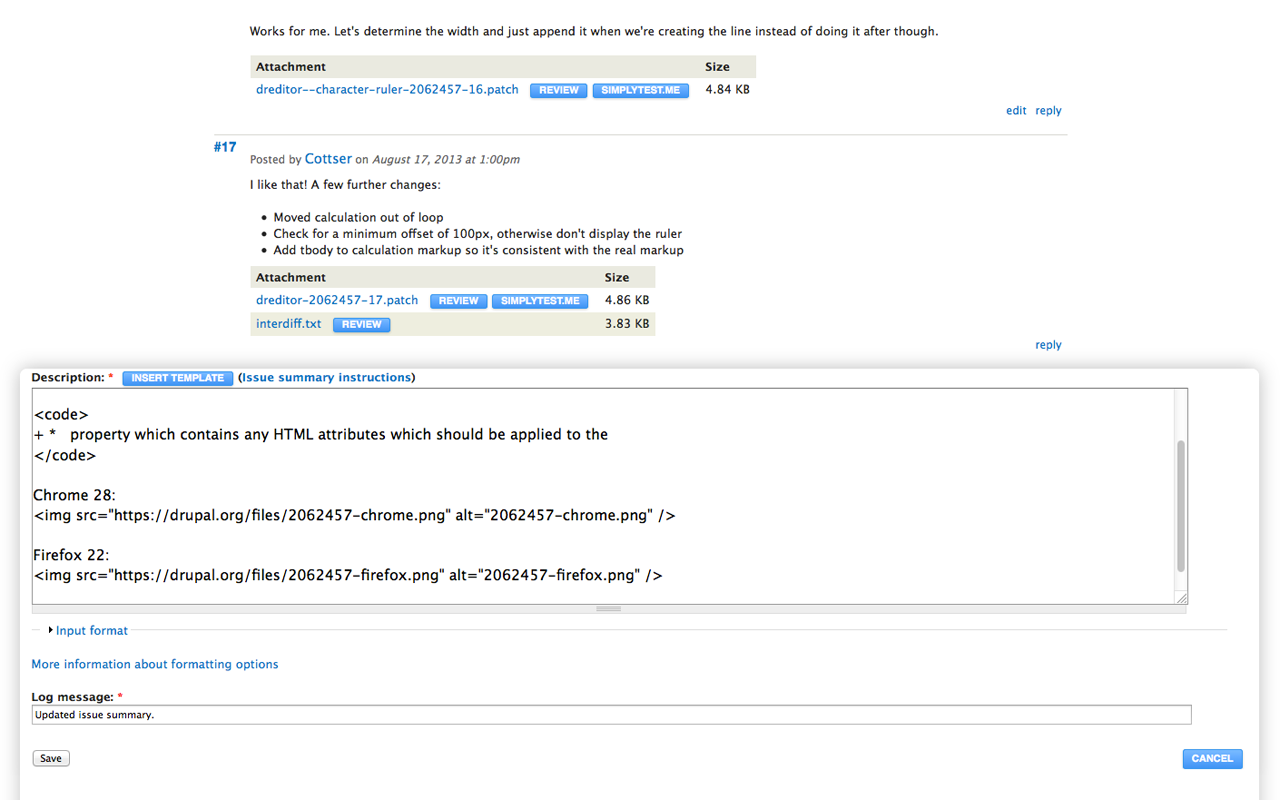This screenshot has height=800, width=1280.
Task: Focus the Log message field
Action: click(611, 715)
